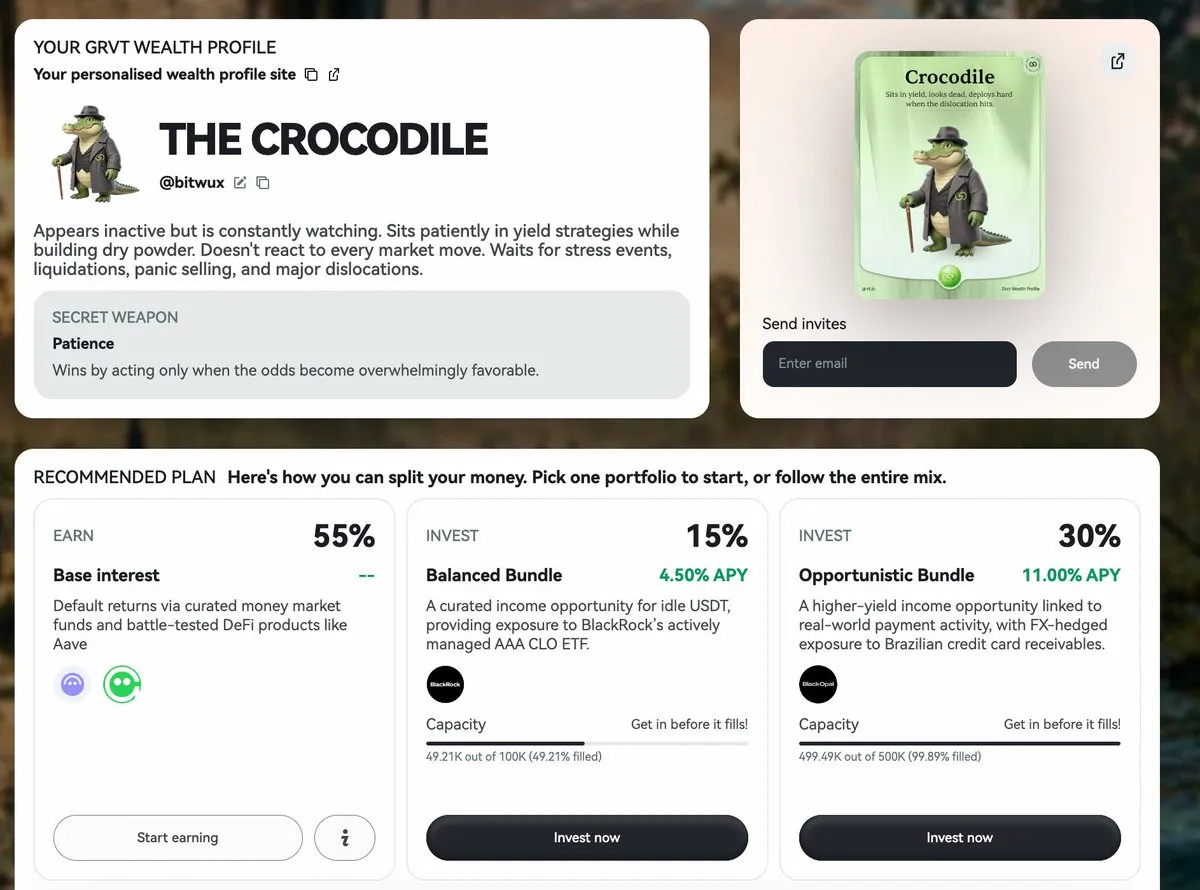Invest now in the Balanced Bundle

click(x=587, y=838)
